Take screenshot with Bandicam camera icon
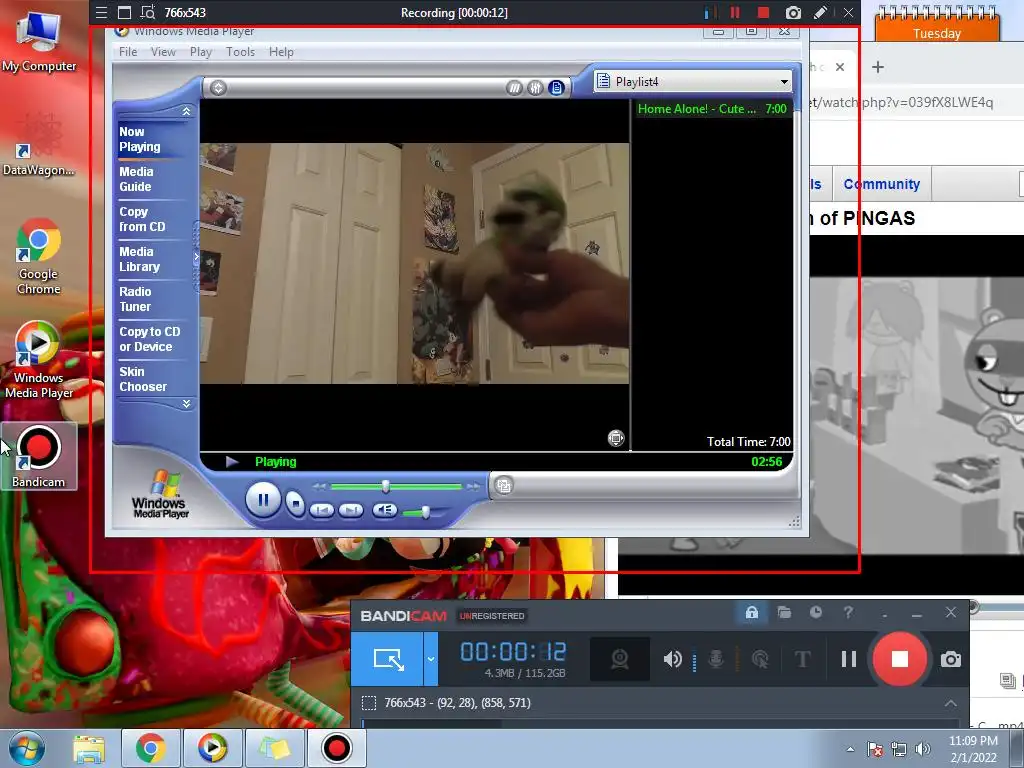 950,659
